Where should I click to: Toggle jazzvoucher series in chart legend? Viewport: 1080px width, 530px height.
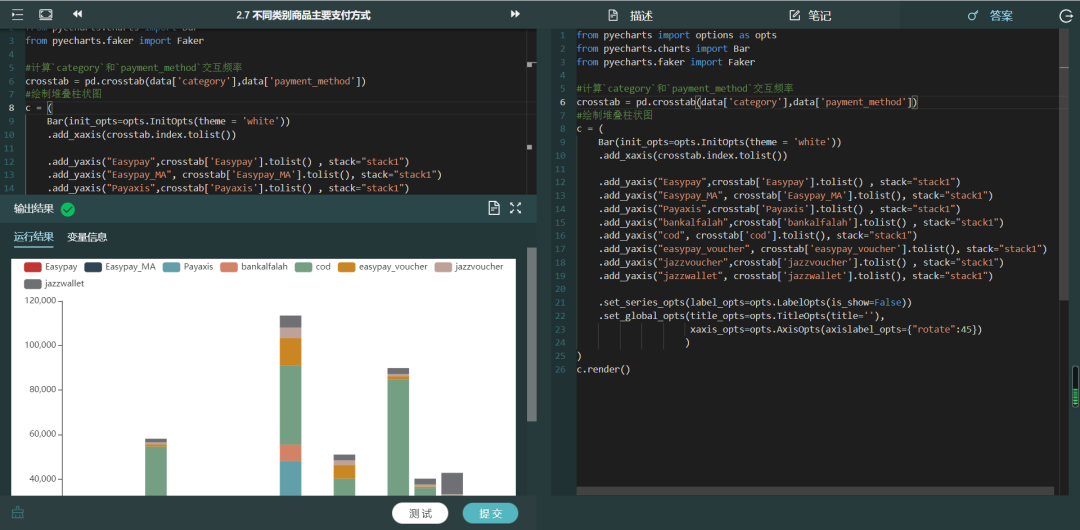[469, 267]
